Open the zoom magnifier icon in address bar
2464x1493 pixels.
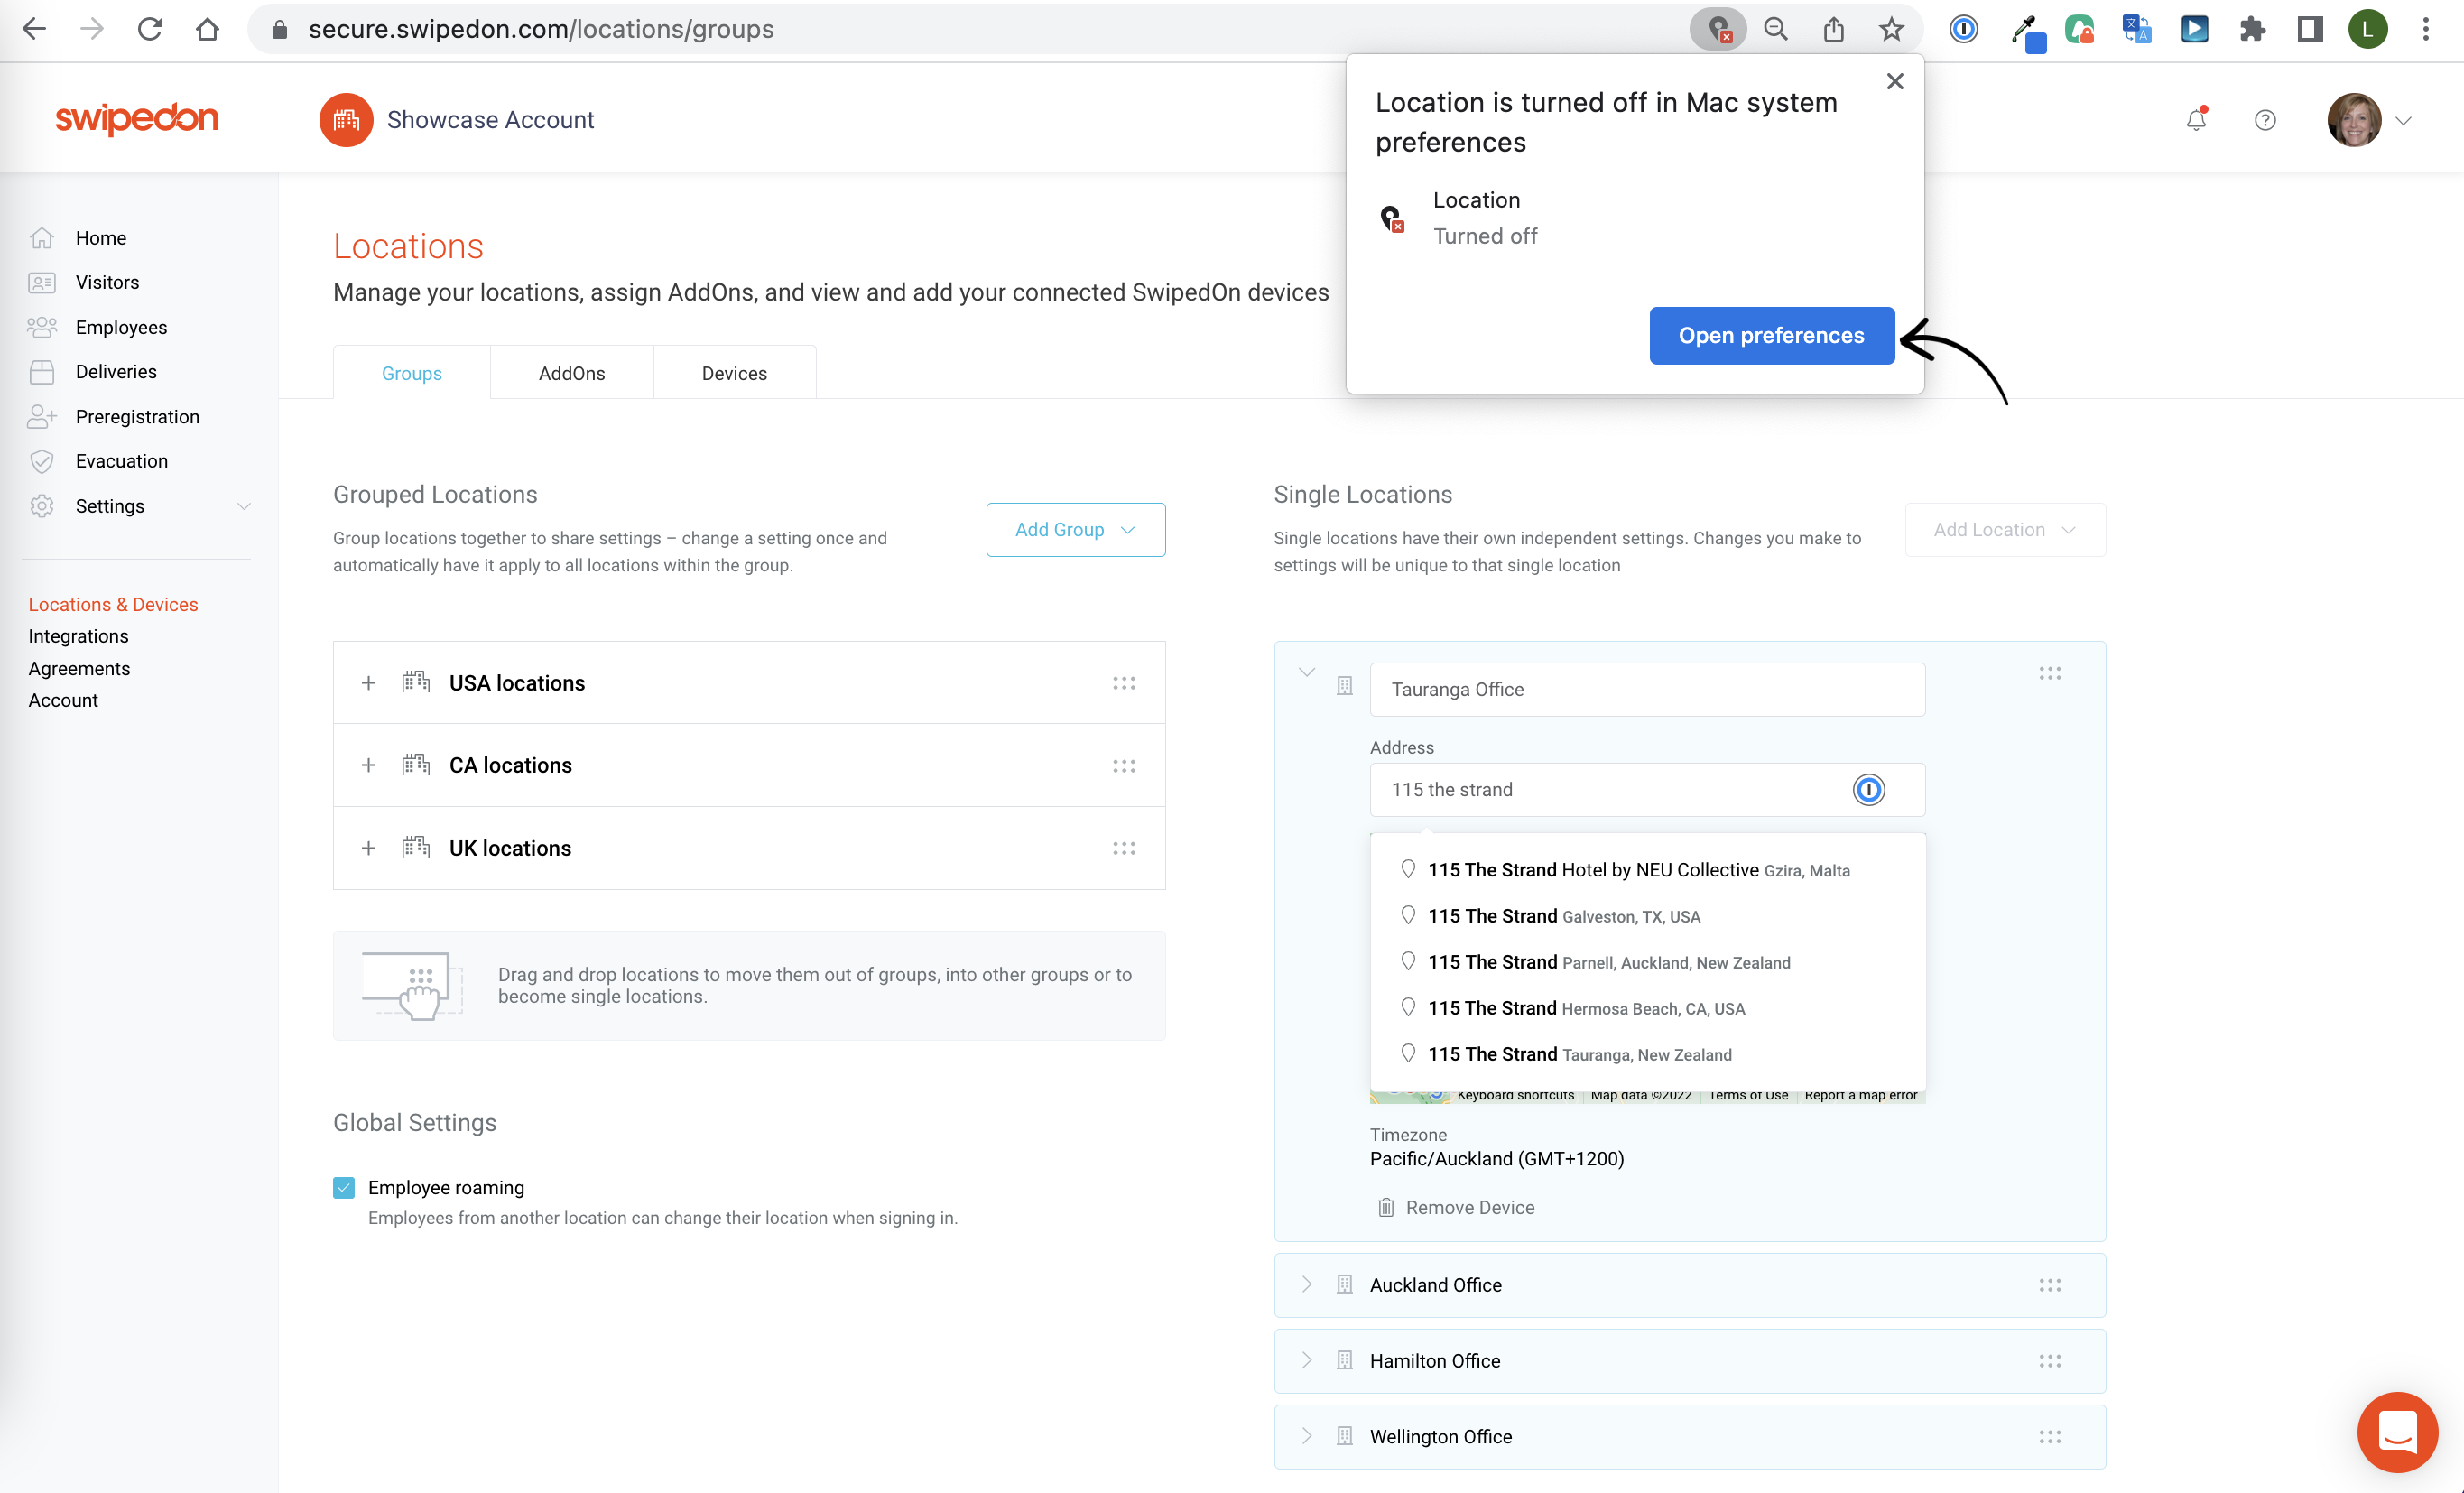click(1776, 29)
